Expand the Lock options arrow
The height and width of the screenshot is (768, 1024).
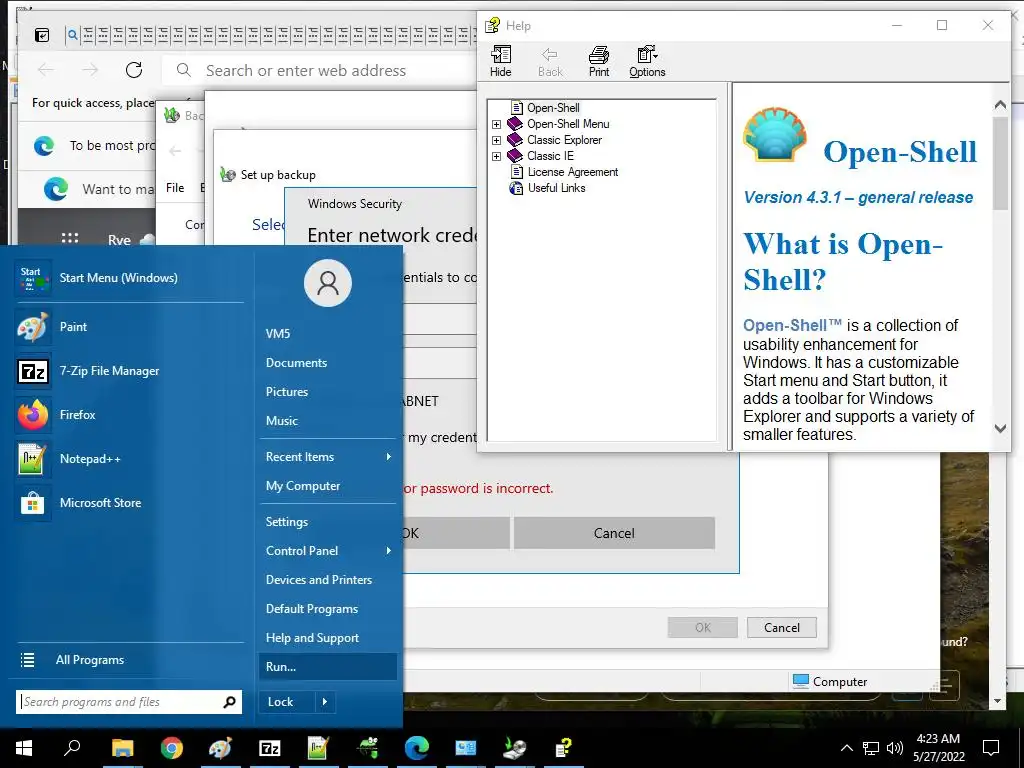(x=325, y=702)
